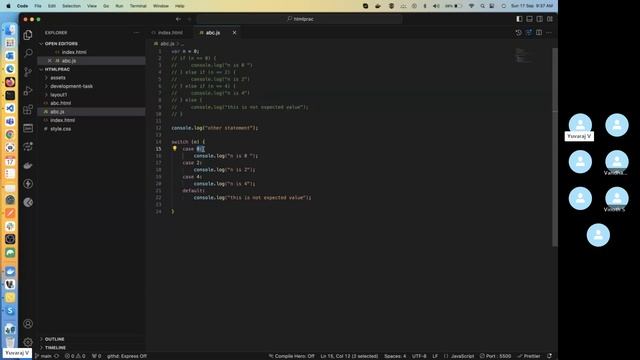Open the Accounts icon in the activity bar
The height and width of the screenshot is (360, 640).
(x=28, y=324)
